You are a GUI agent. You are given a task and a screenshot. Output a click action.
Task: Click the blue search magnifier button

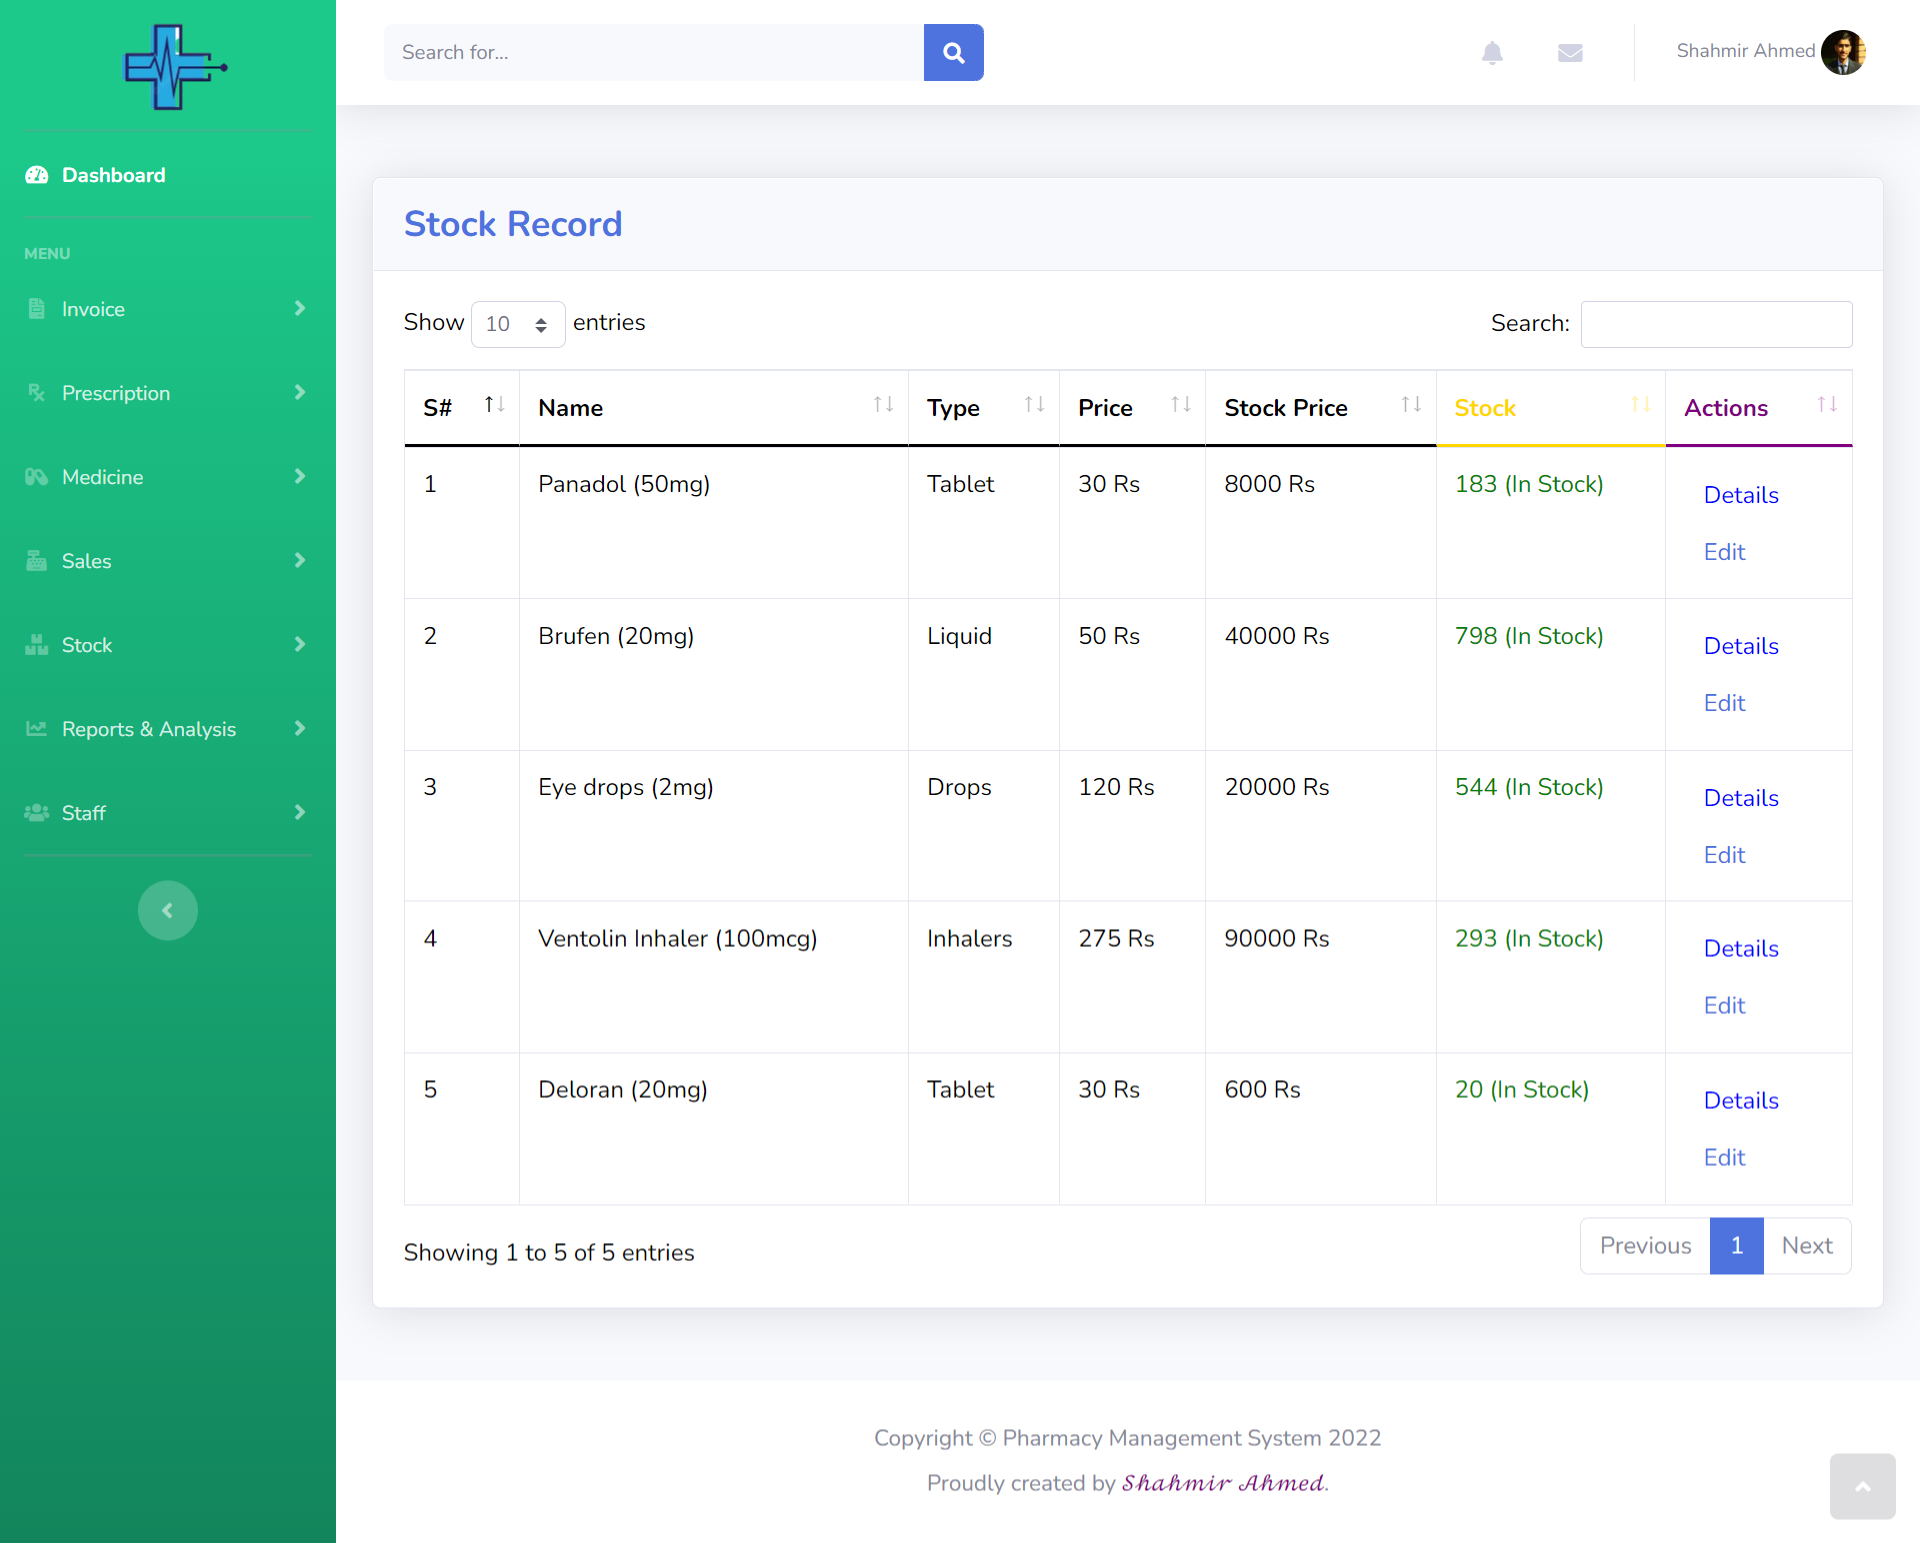click(953, 53)
